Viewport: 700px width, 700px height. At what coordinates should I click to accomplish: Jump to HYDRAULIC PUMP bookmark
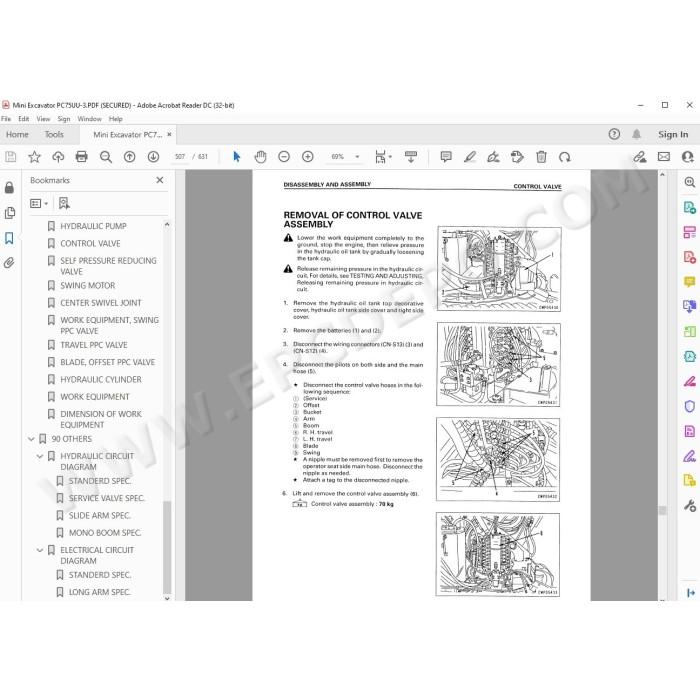click(x=93, y=226)
